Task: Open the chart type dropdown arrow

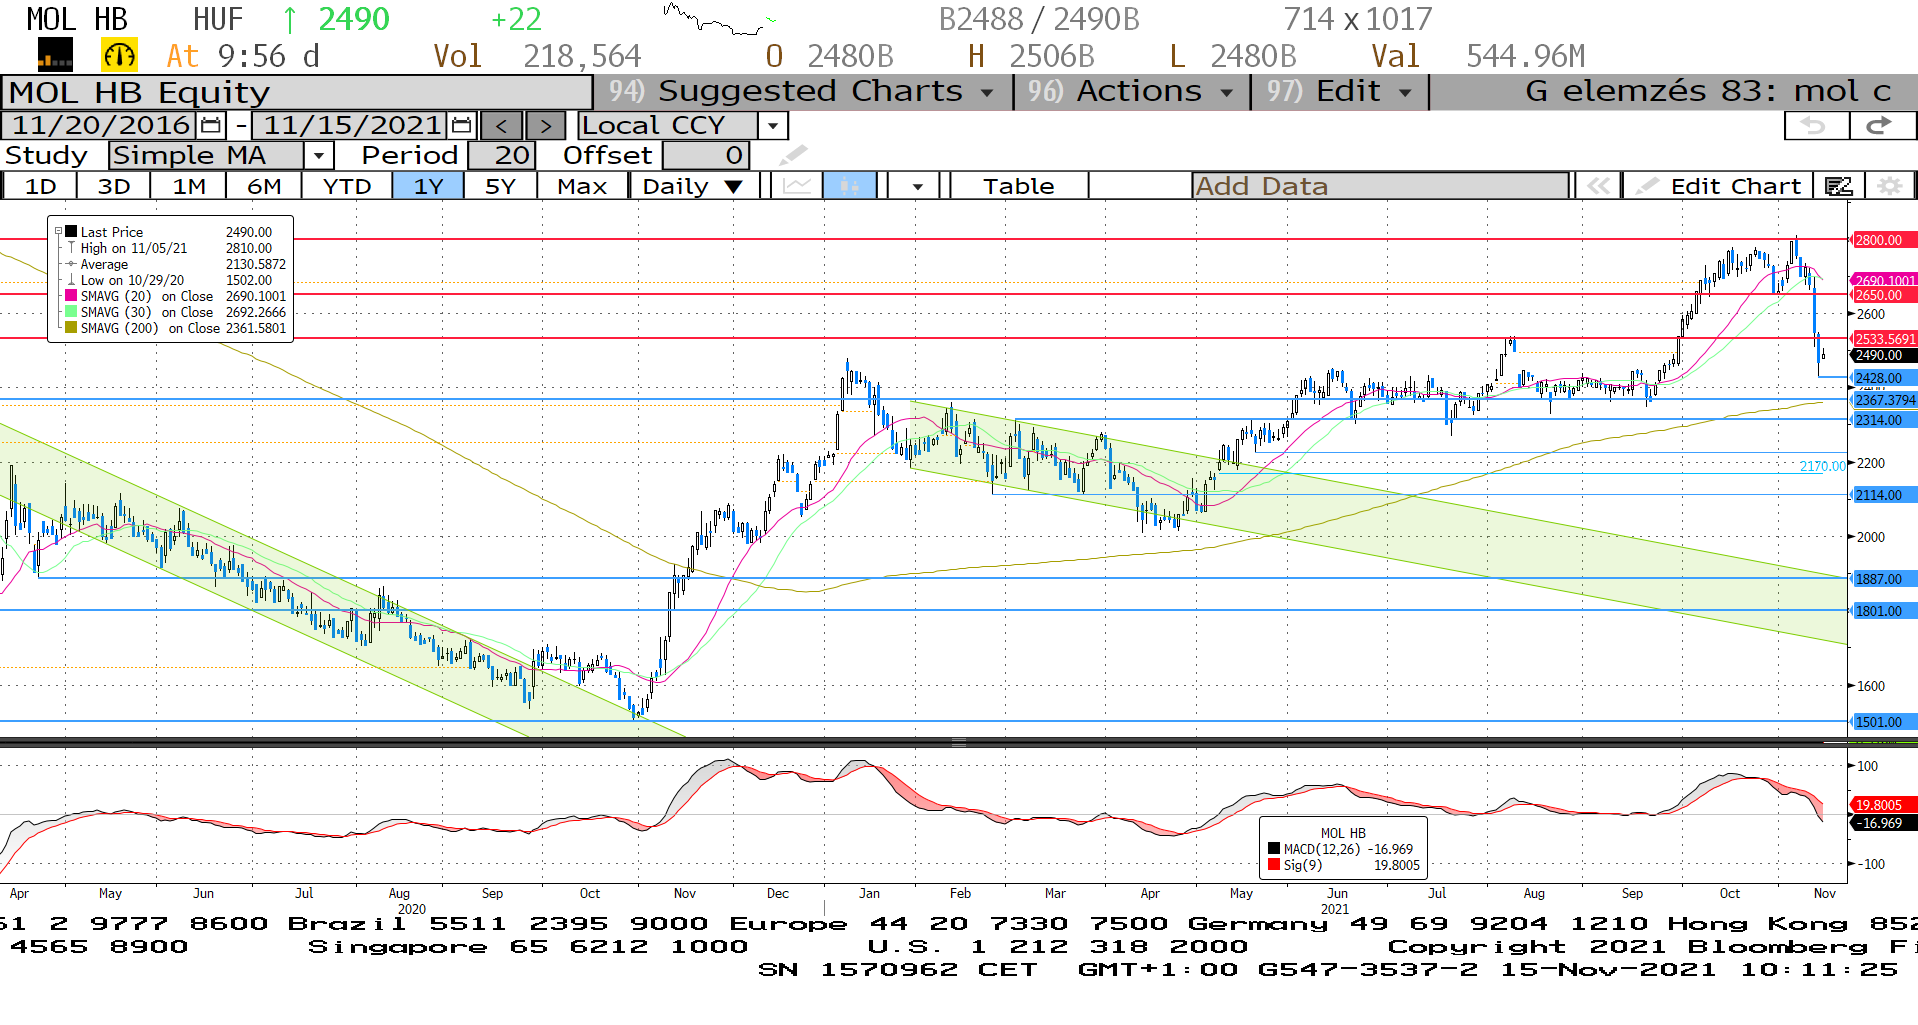Action: pyautogui.click(x=916, y=186)
